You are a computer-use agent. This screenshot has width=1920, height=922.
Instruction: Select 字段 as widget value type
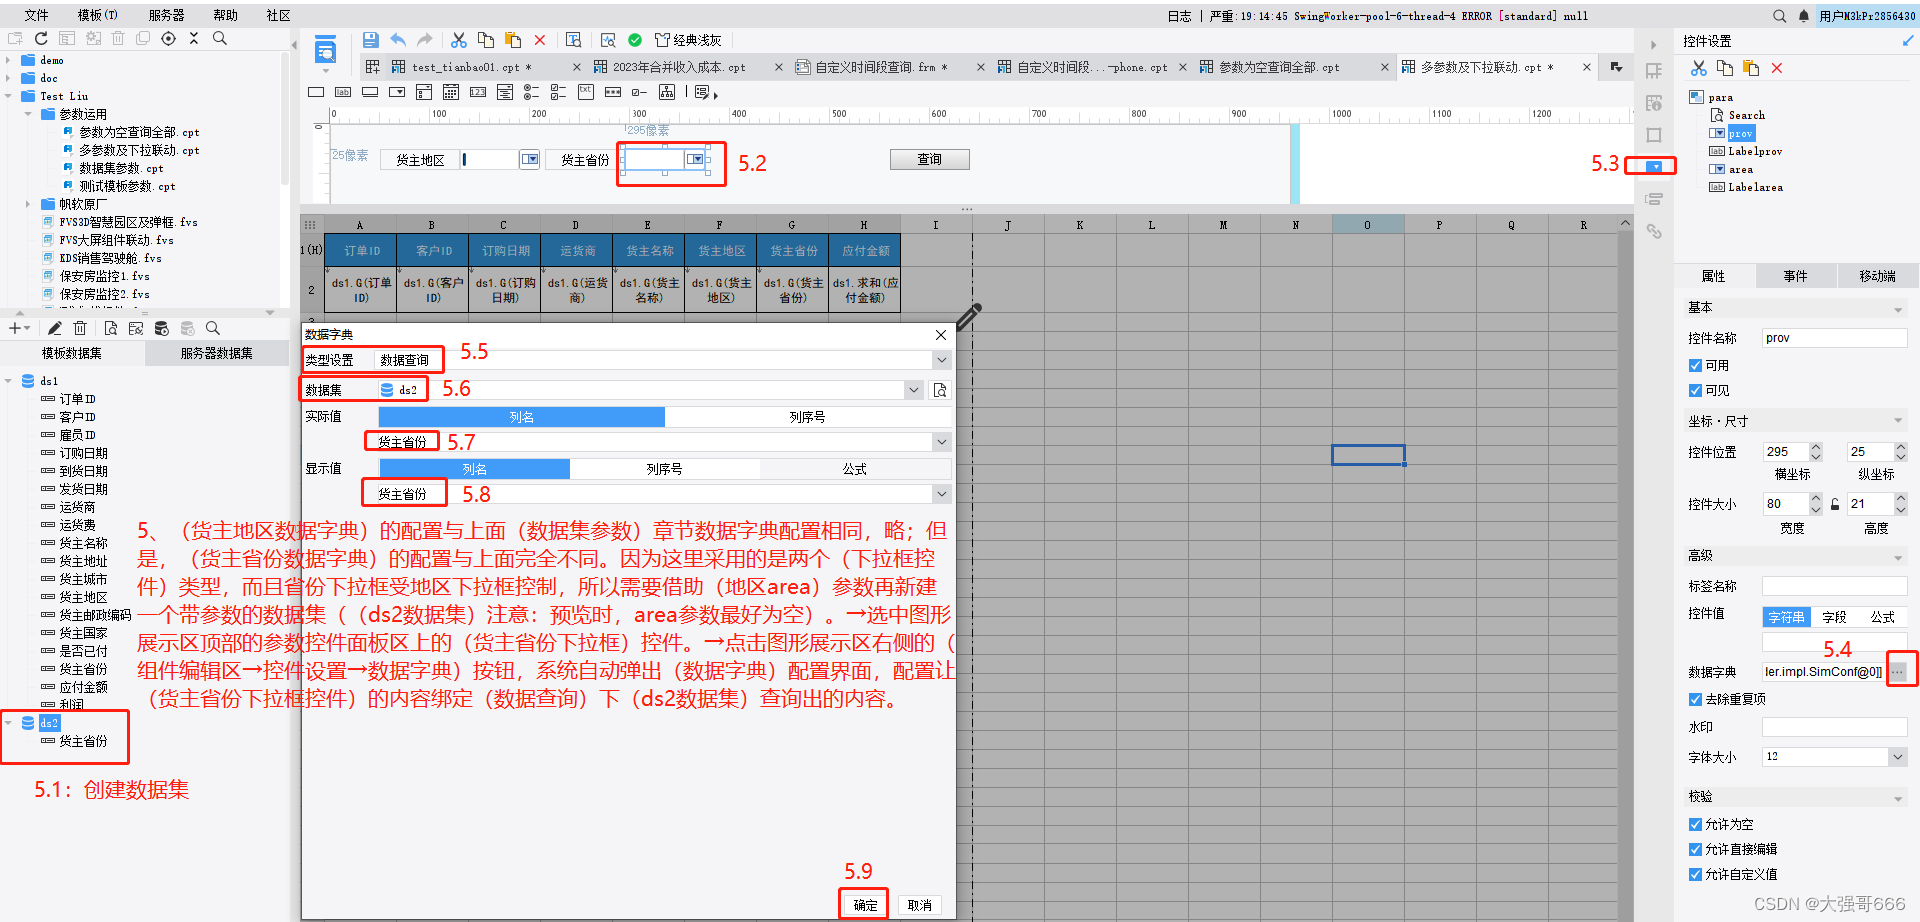tap(1834, 617)
